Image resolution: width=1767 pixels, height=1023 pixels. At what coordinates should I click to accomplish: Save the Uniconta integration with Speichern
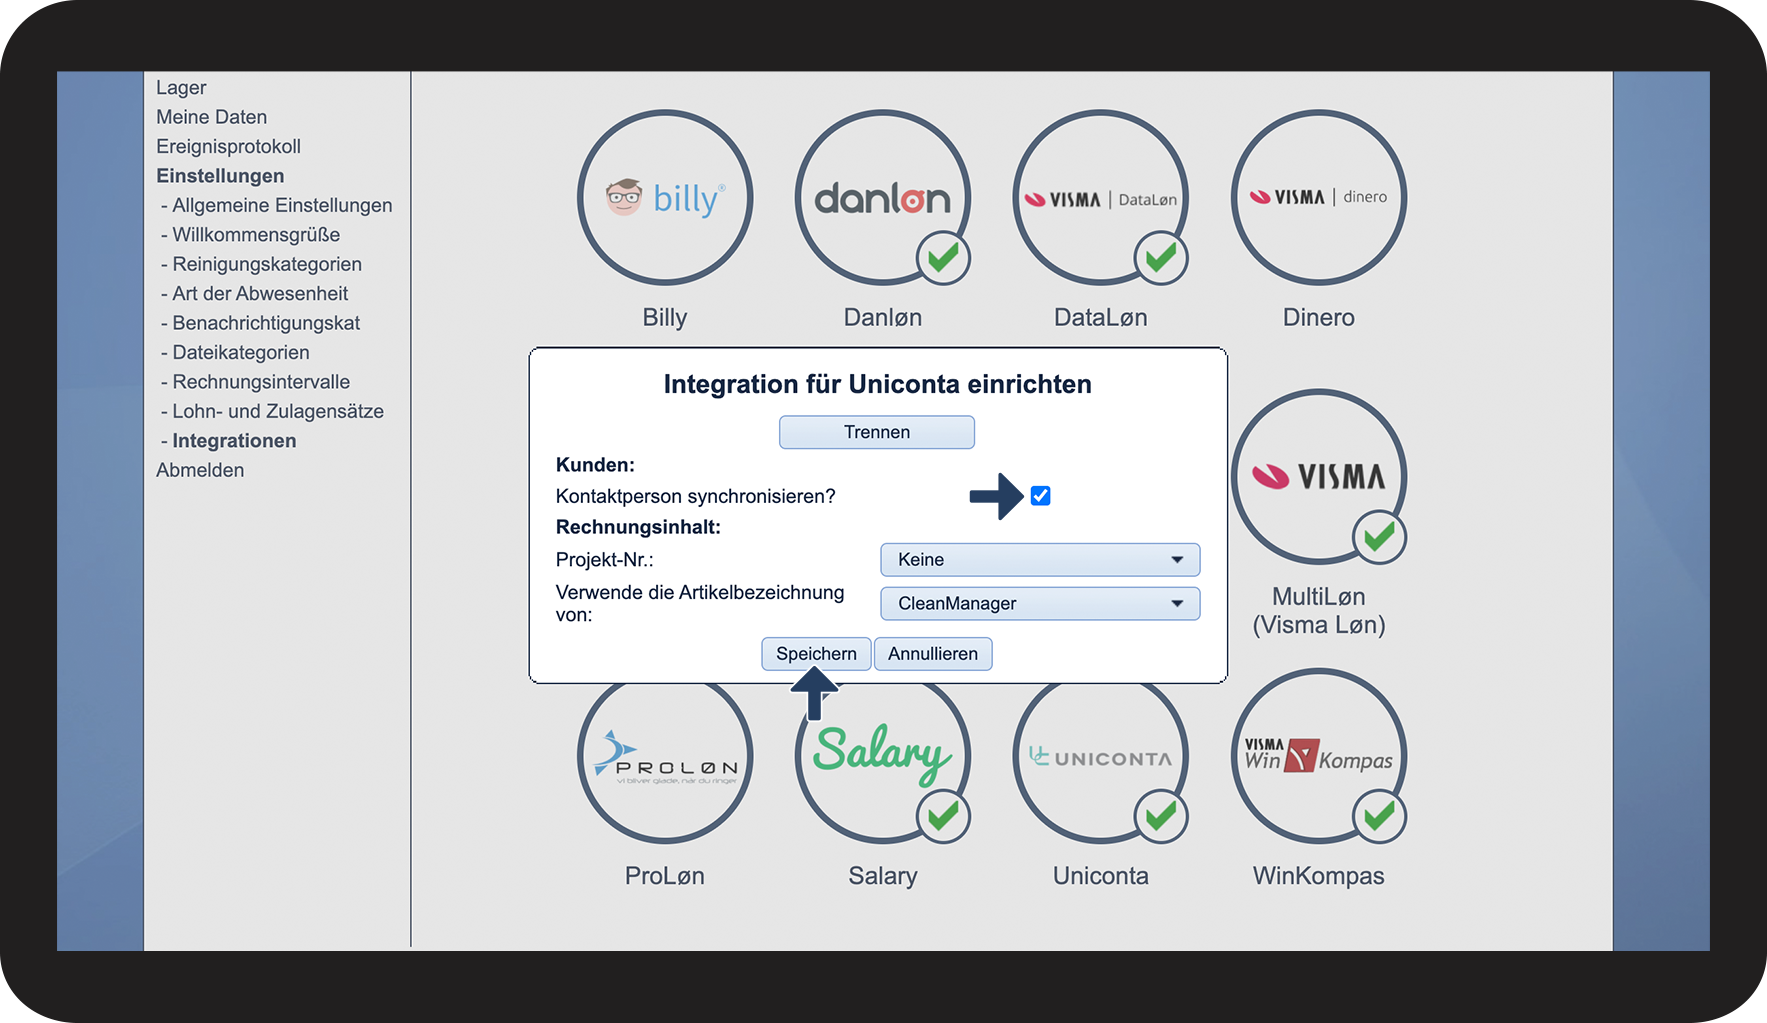[x=816, y=654]
